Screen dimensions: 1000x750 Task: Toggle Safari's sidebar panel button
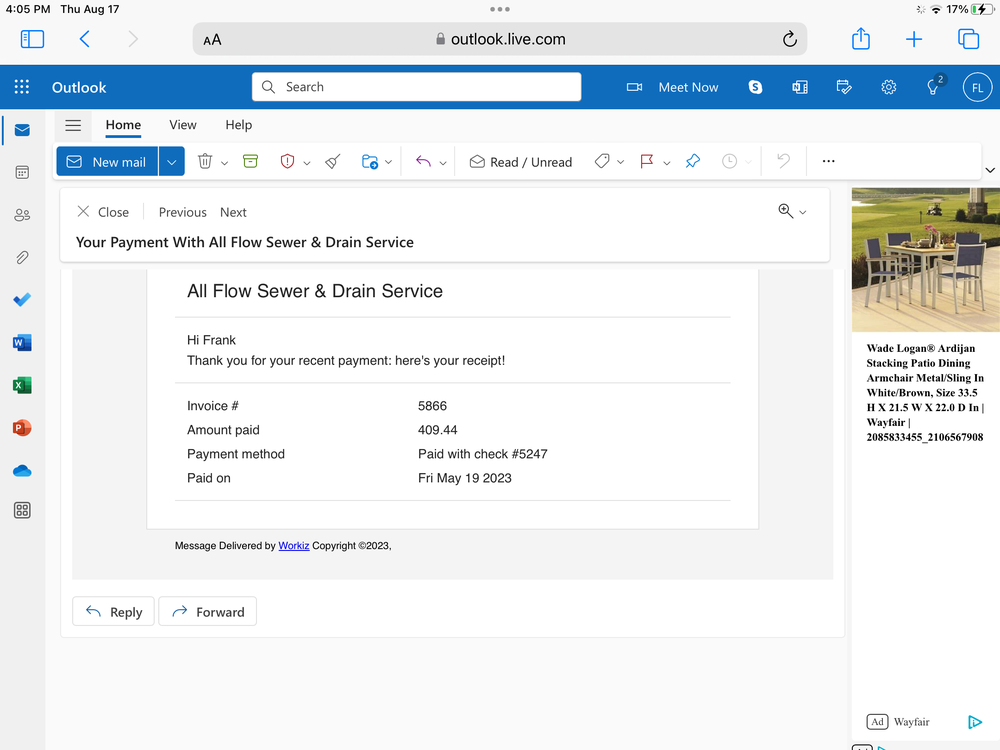click(x=32, y=39)
